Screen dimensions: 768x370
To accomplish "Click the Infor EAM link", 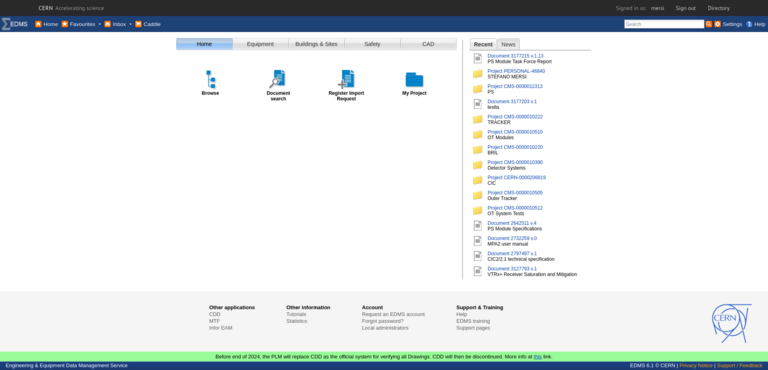I will coord(220,328).
